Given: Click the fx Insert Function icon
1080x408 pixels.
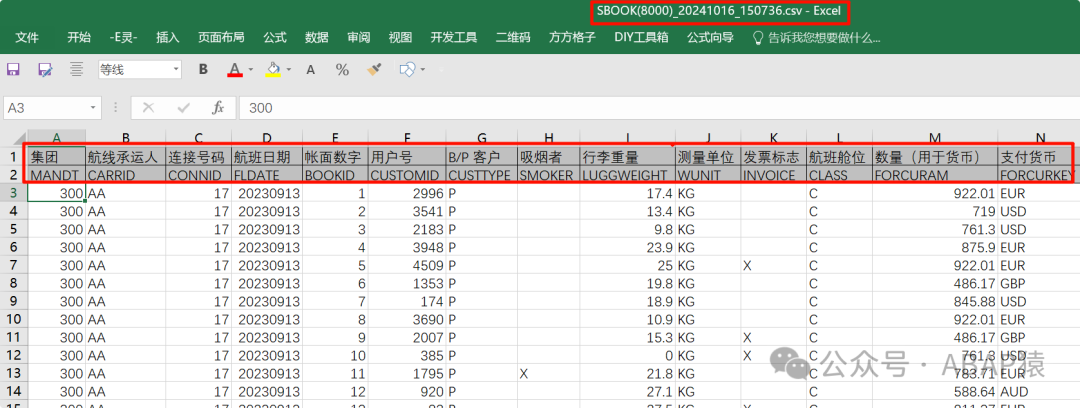Looking at the screenshot, I should pyautogui.click(x=218, y=108).
